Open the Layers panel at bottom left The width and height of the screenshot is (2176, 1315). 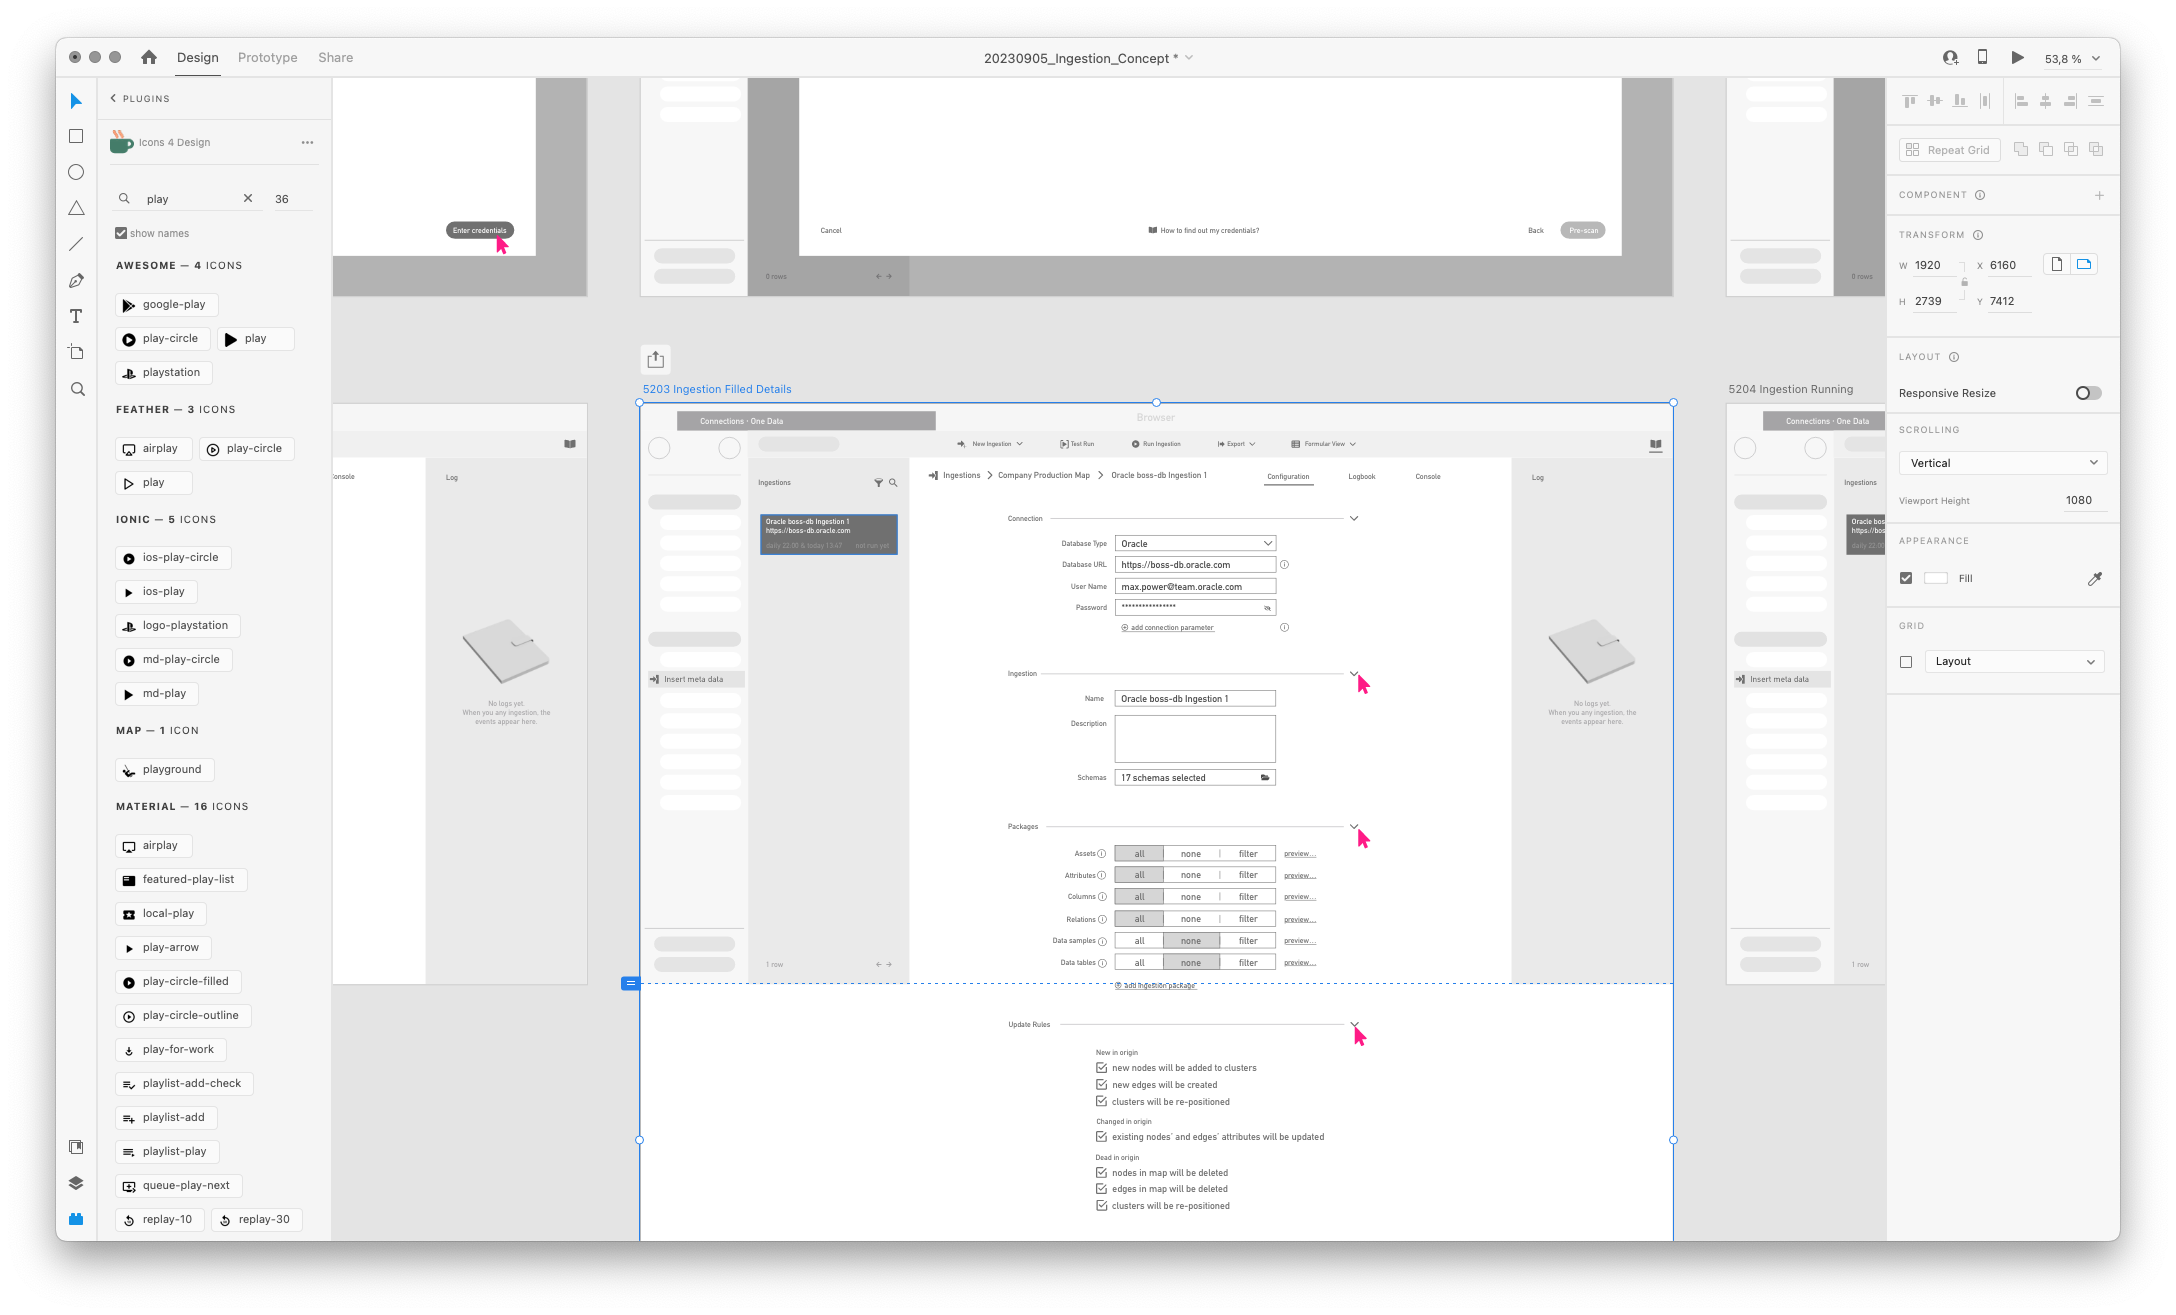point(76,1183)
